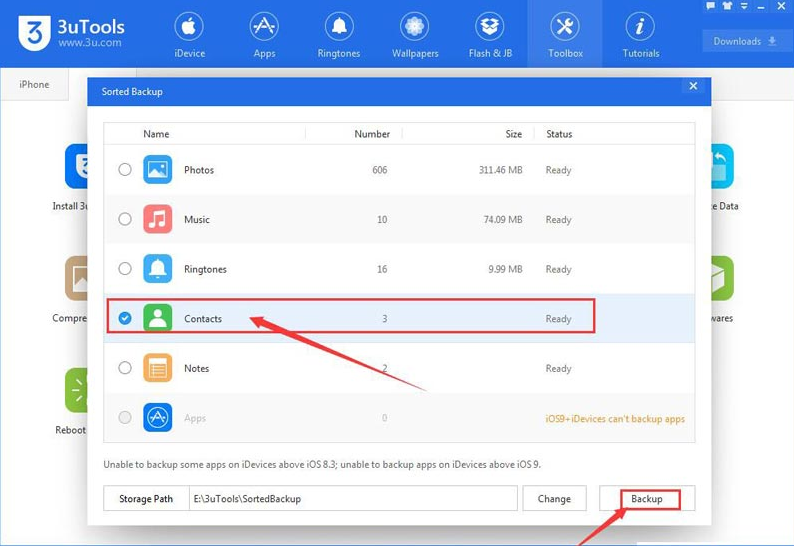Image resolution: width=794 pixels, height=546 pixels.
Task: Click the 'Music' row label
Action: [197, 220]
